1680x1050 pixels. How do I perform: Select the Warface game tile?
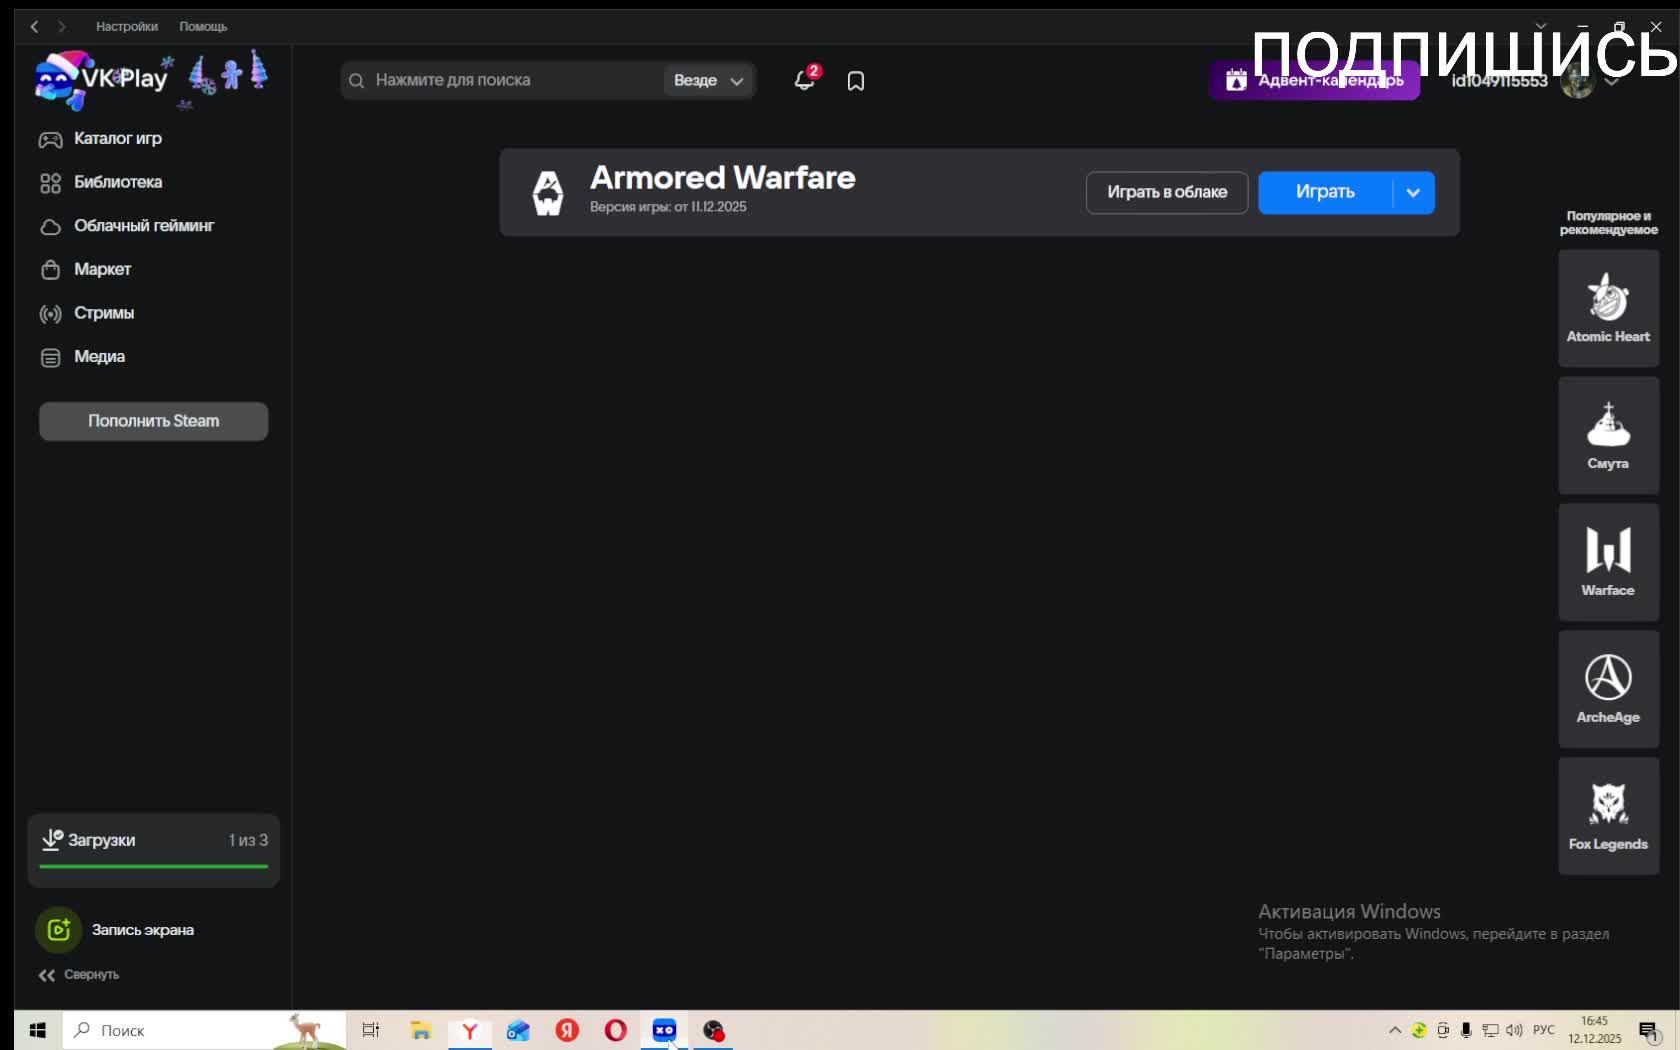click(1608, 562)
